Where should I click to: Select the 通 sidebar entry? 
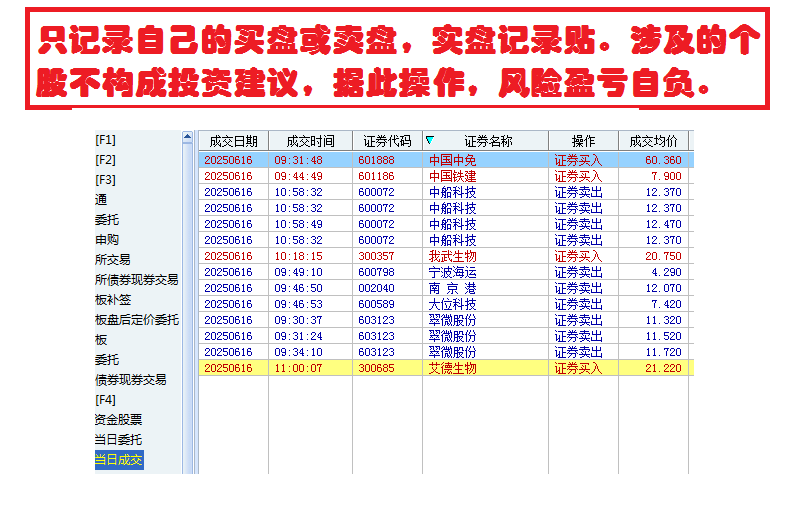click(x=101, y=200)
